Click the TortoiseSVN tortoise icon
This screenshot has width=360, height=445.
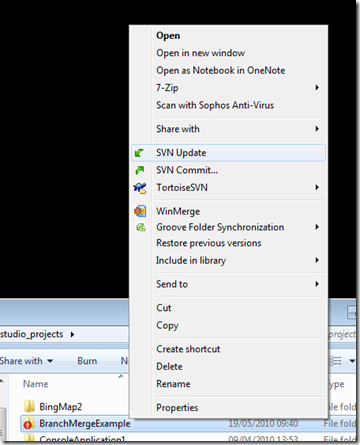(140, 188)
